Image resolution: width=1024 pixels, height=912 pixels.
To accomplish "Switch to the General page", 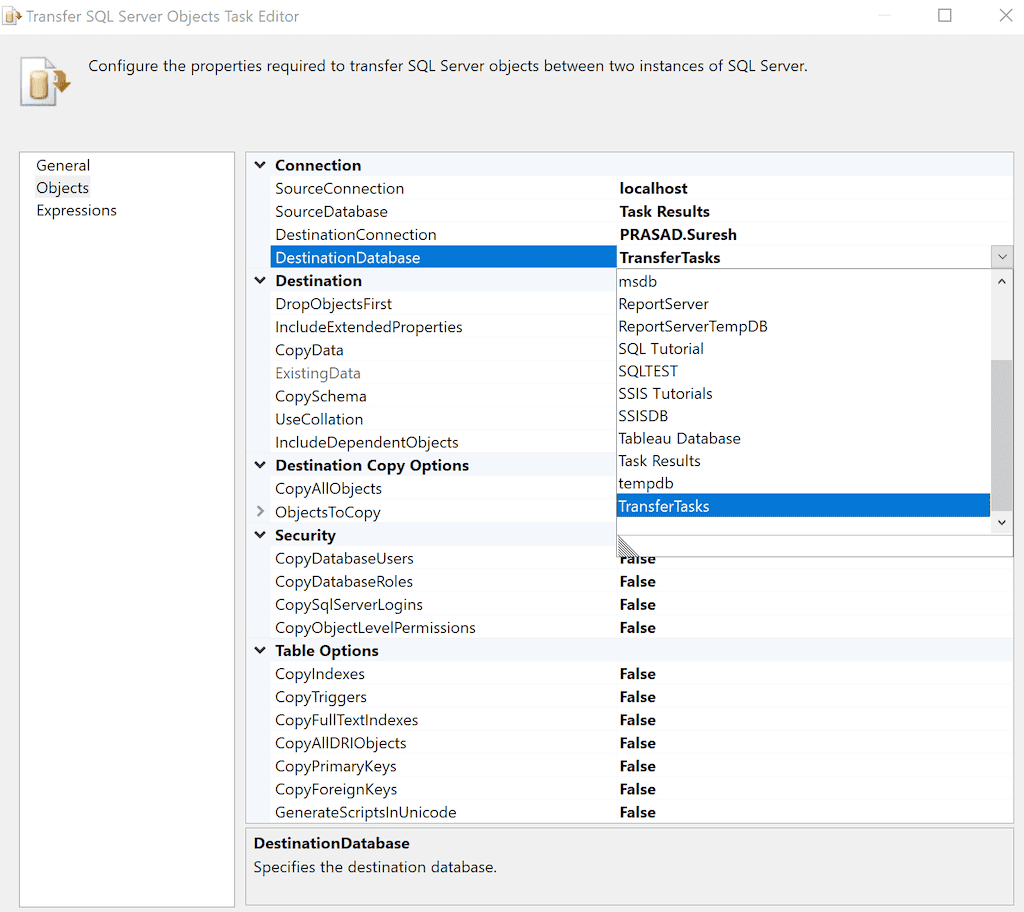I will 63,165.
